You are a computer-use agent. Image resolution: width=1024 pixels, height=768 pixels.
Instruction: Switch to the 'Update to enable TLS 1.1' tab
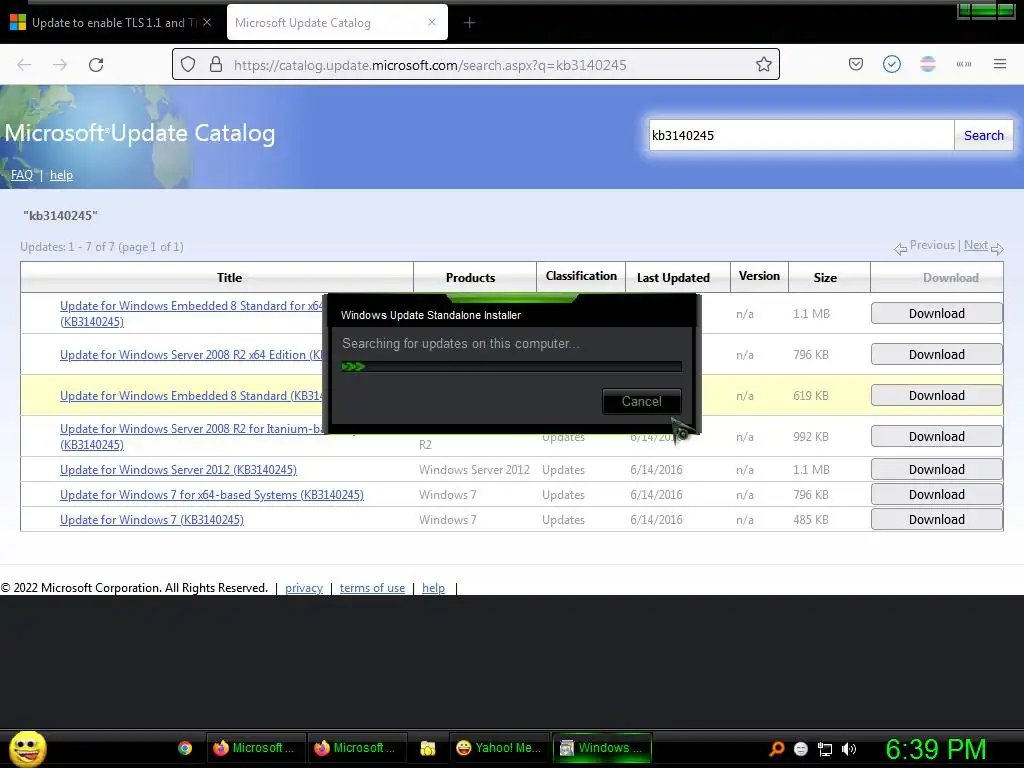point(112,22)
